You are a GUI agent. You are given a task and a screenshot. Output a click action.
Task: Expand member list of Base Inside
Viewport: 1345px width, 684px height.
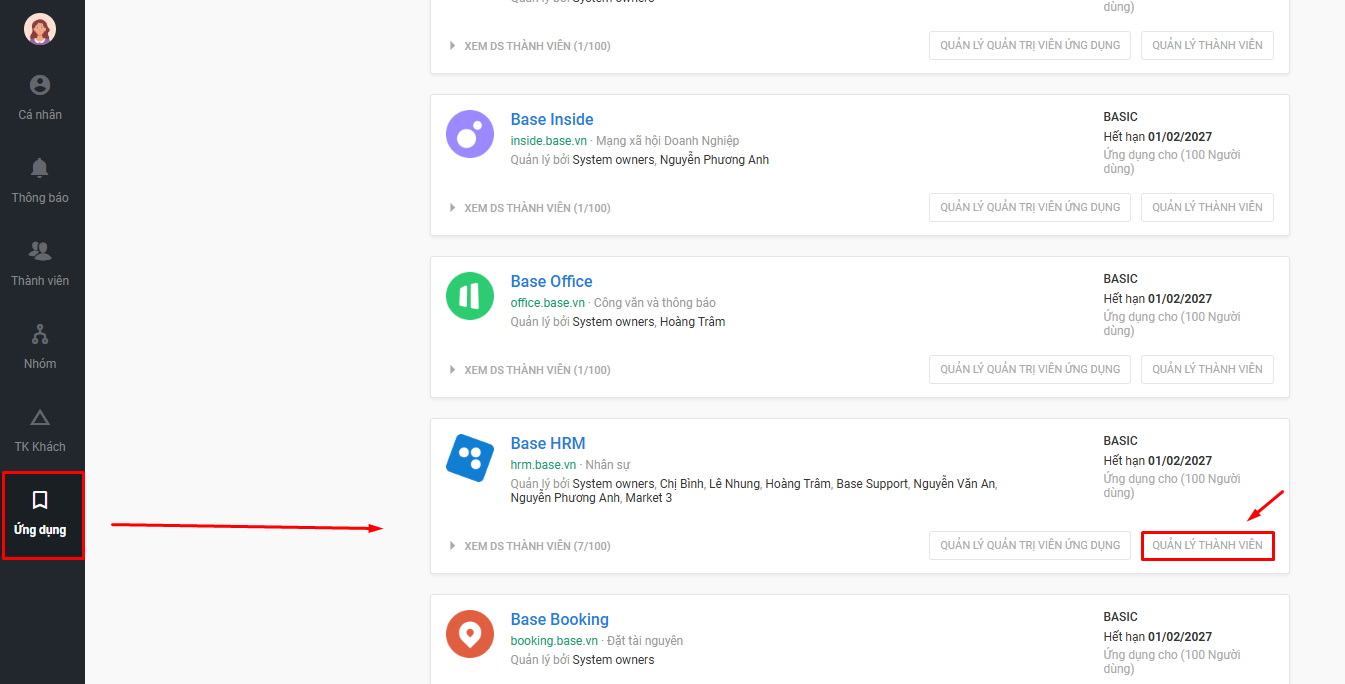[530, 208]
